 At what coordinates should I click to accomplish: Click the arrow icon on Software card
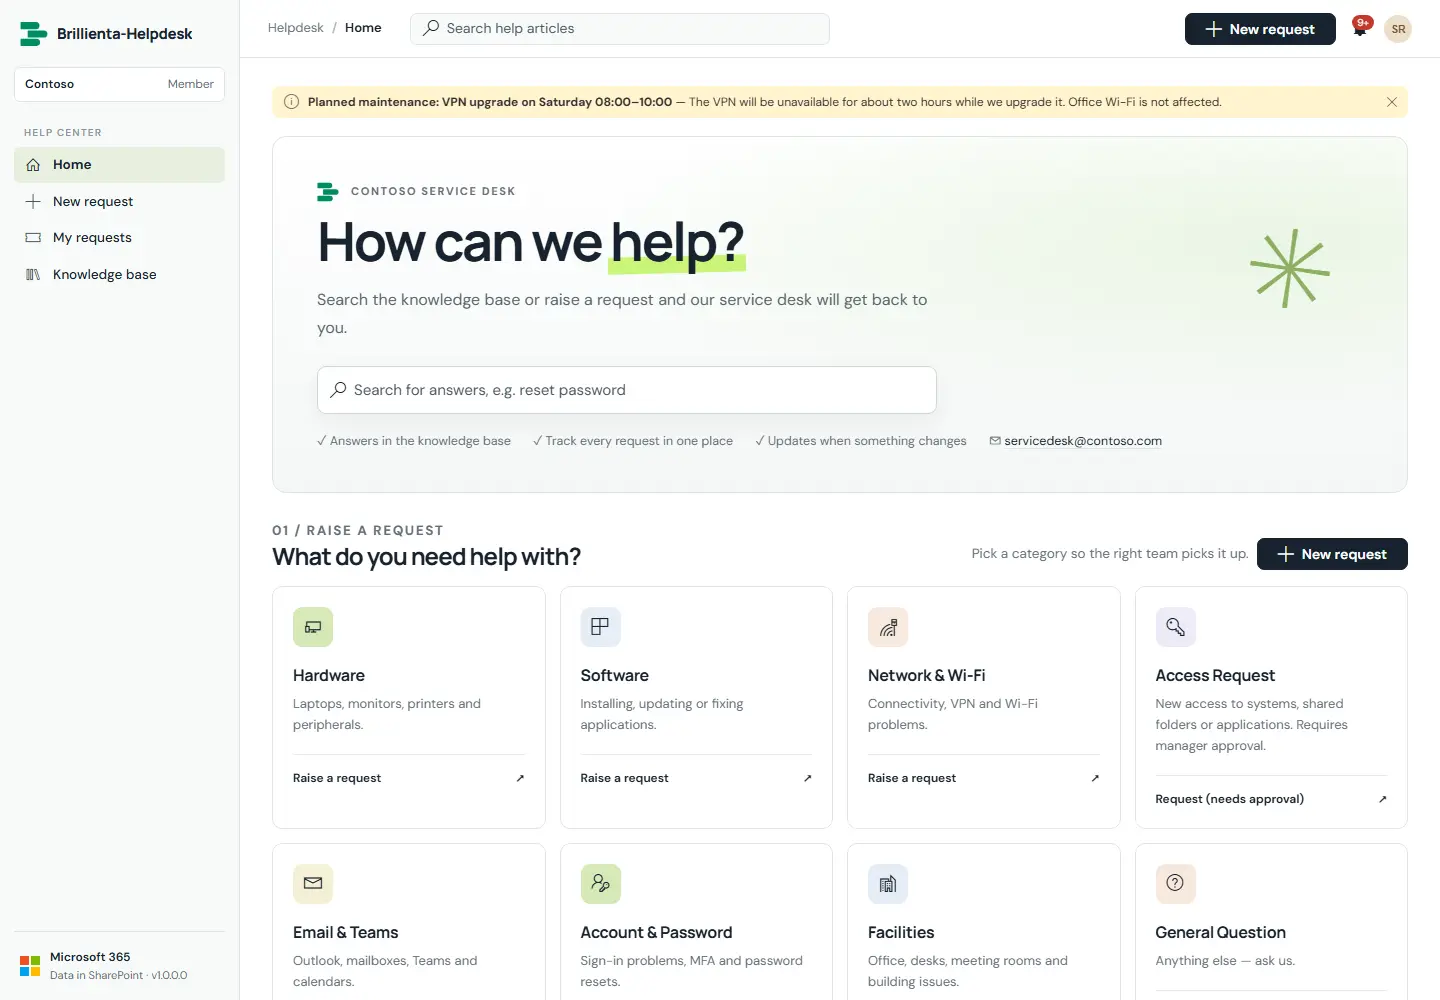click(x=807, y=778)
